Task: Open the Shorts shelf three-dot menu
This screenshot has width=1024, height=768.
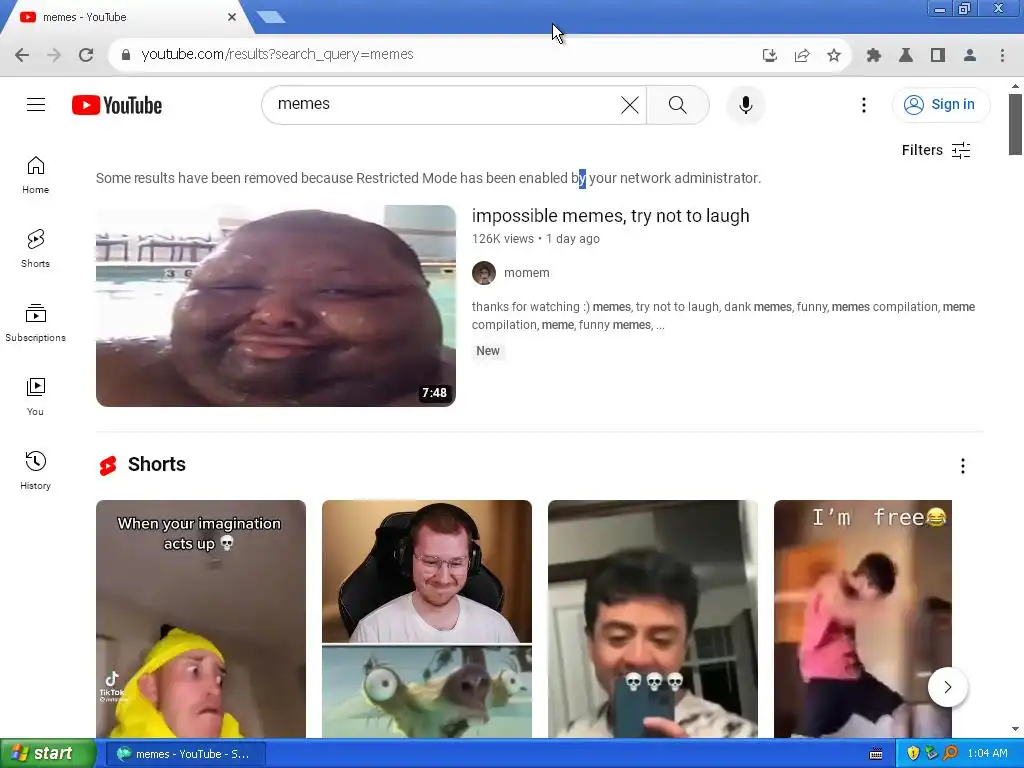Action: [963, 466]
